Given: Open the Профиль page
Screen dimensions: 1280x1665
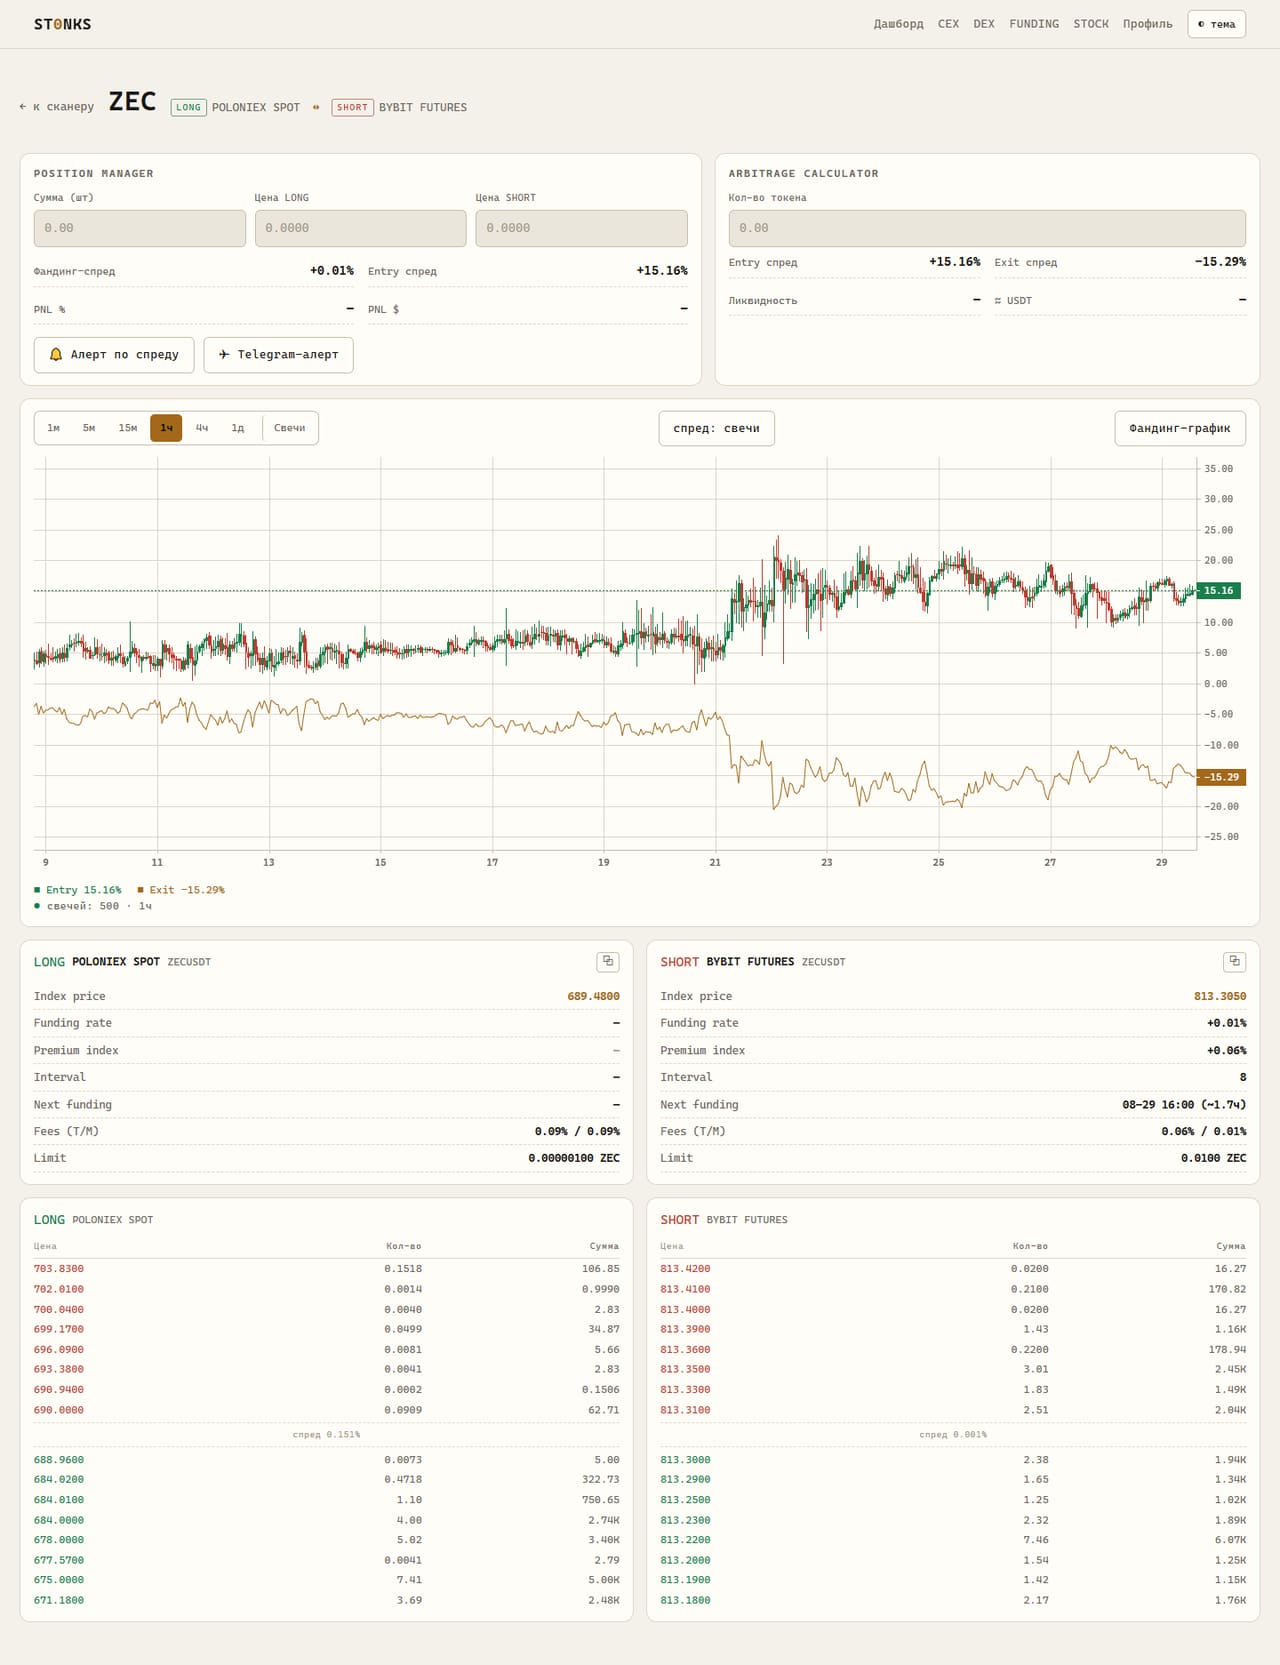Looking at the screenshot, I should pos(1147,24).
